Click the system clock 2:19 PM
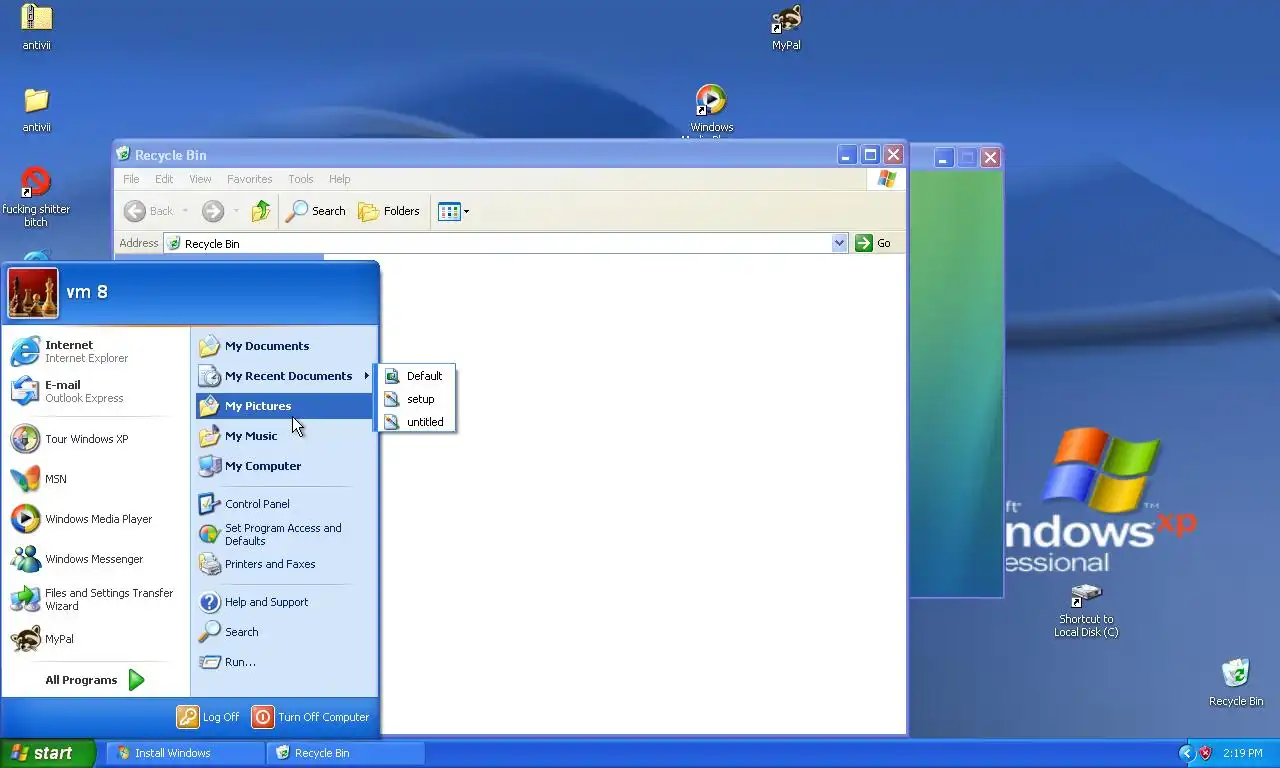This screenshot has height=768, width=1280. point(1243,753)
